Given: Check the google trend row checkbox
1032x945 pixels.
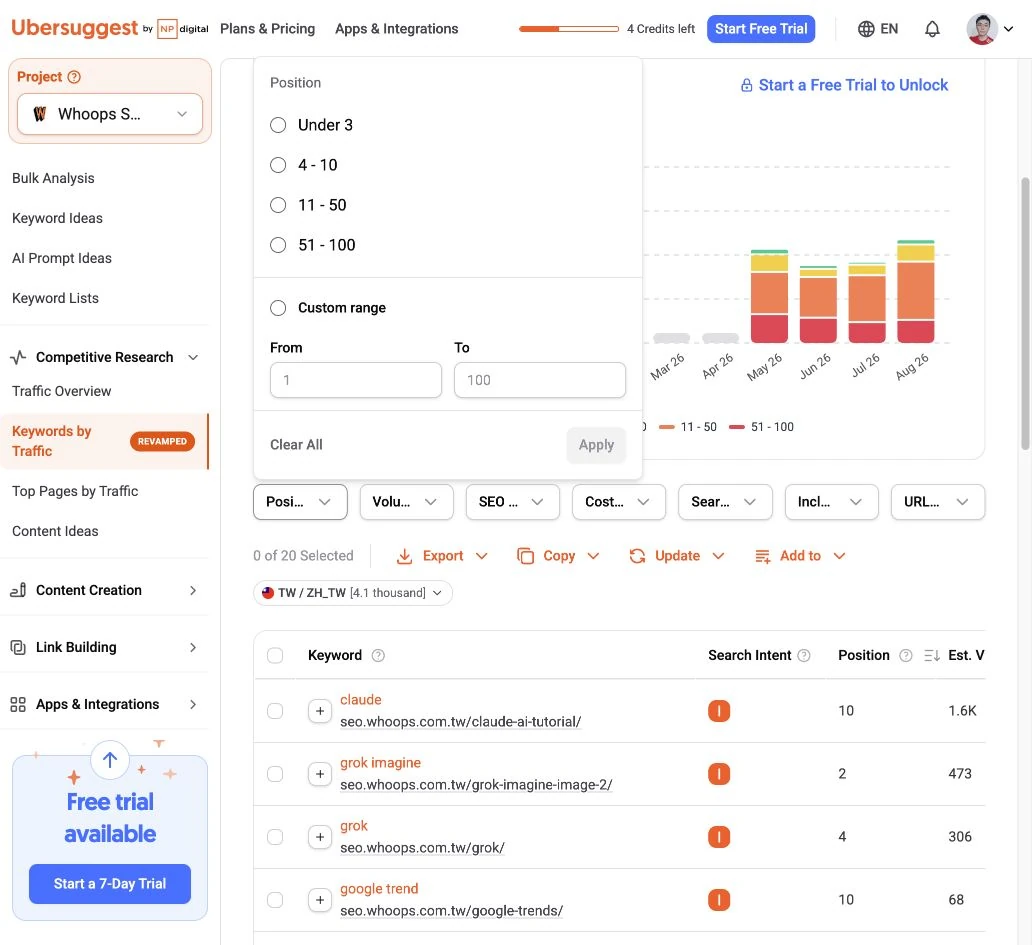Looking at the screenshot, I should point(275,900).
